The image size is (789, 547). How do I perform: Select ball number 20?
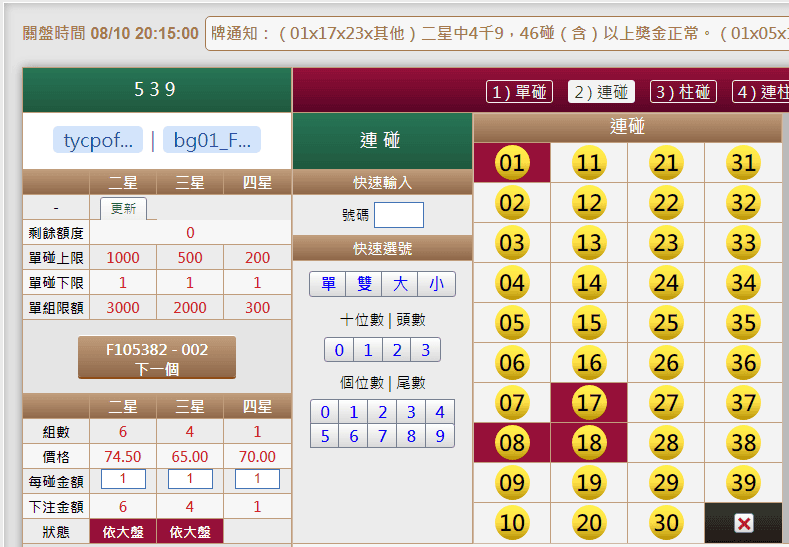589,523
